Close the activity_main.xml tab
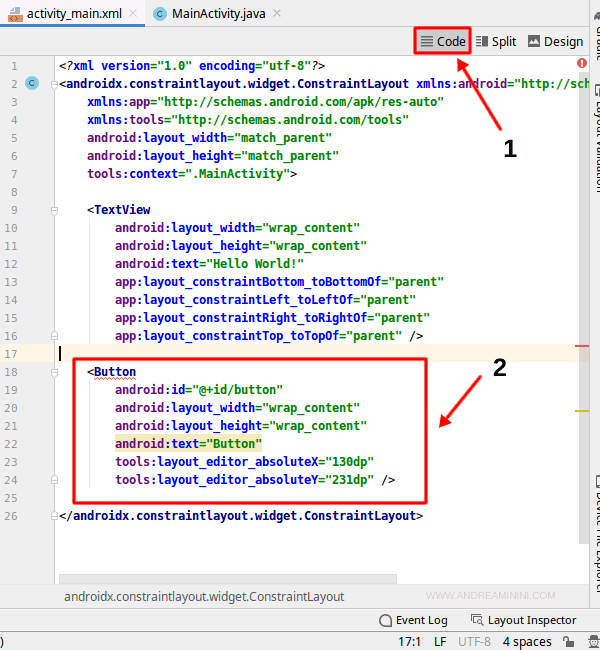600x650 pixels. (x=133, y=13)
